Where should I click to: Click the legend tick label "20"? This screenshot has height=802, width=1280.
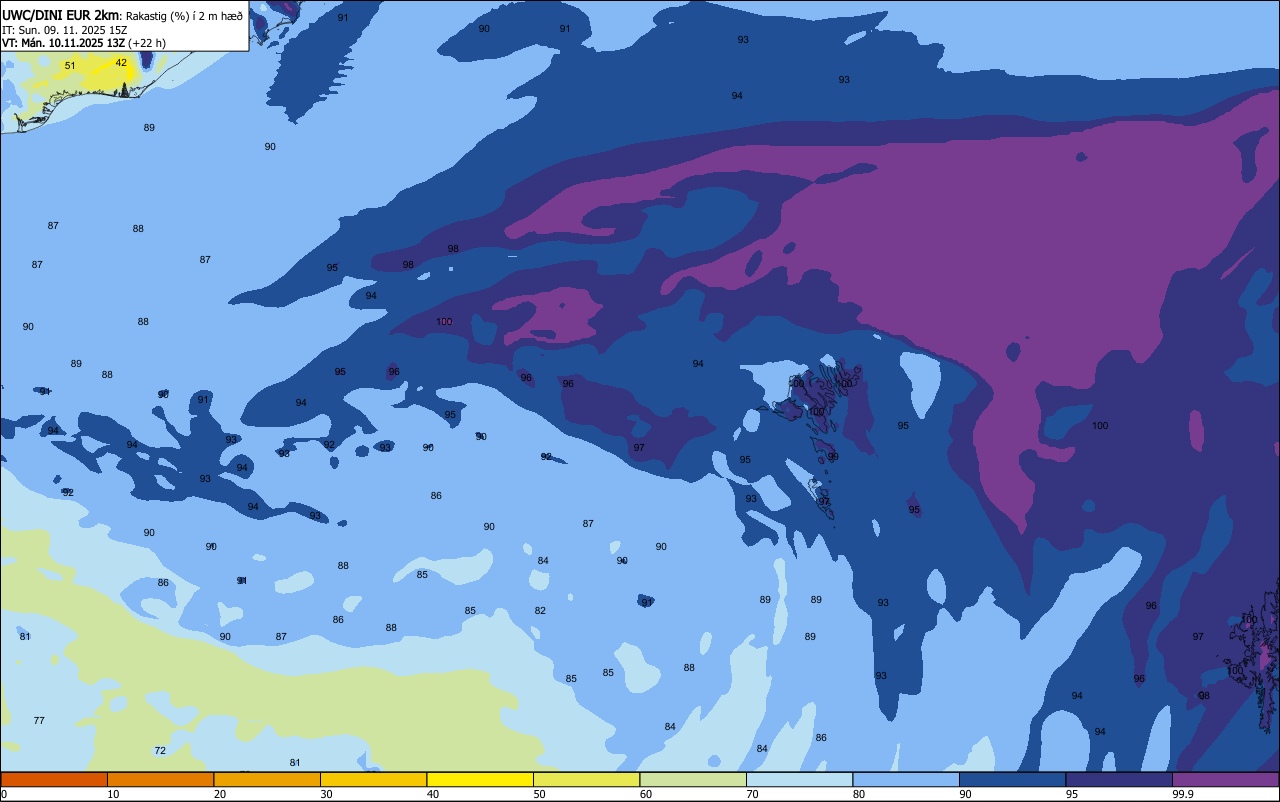click(x=220, y=794)
